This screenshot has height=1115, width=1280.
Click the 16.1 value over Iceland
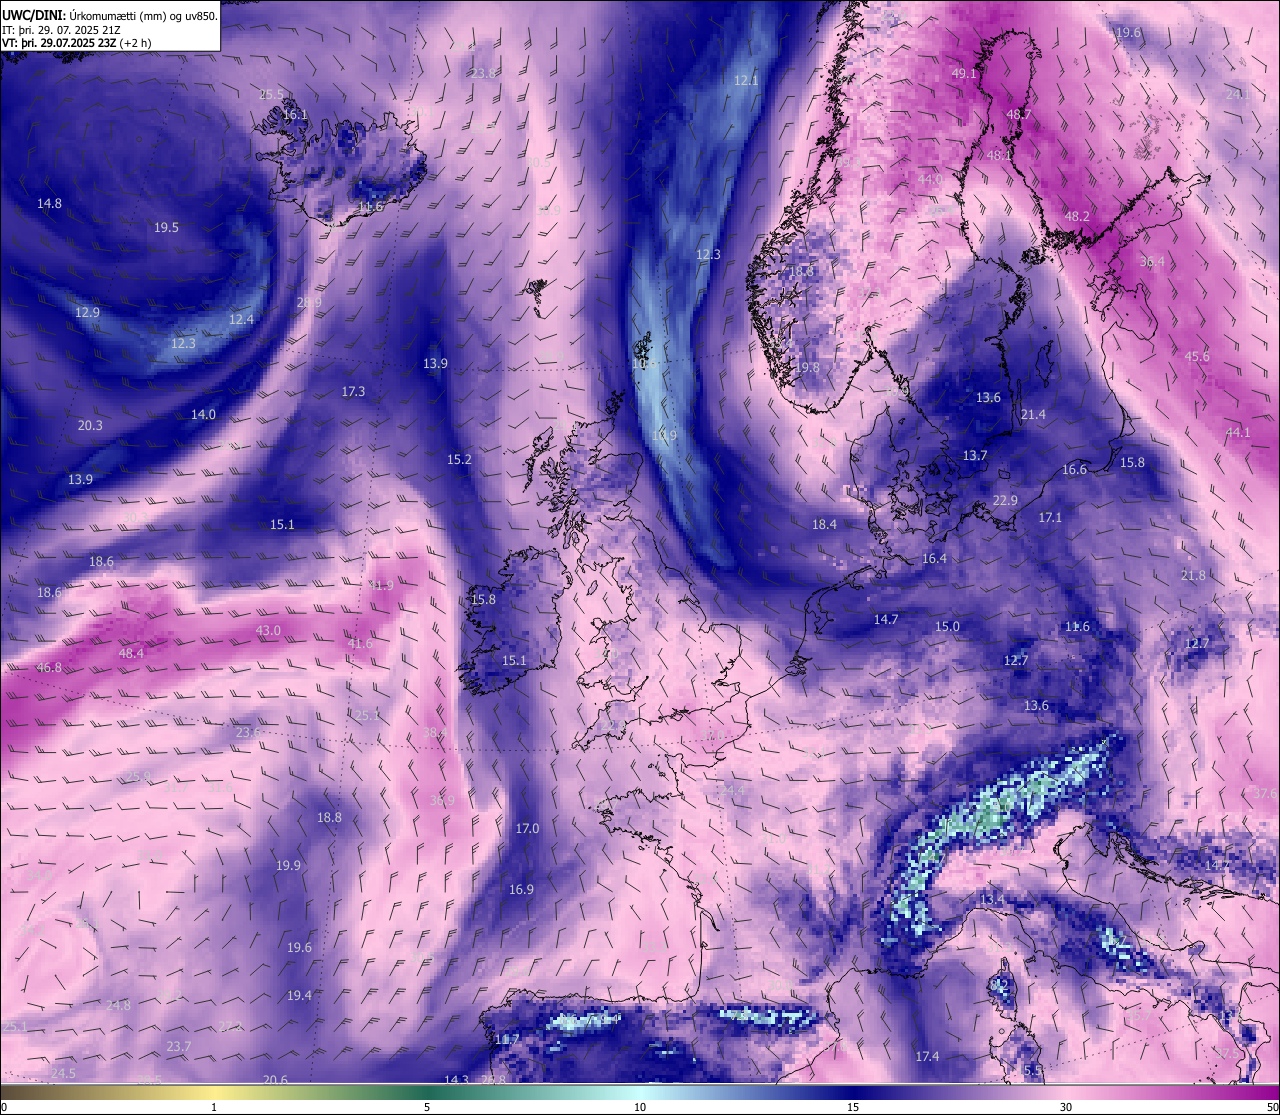(x=295, y=114)
